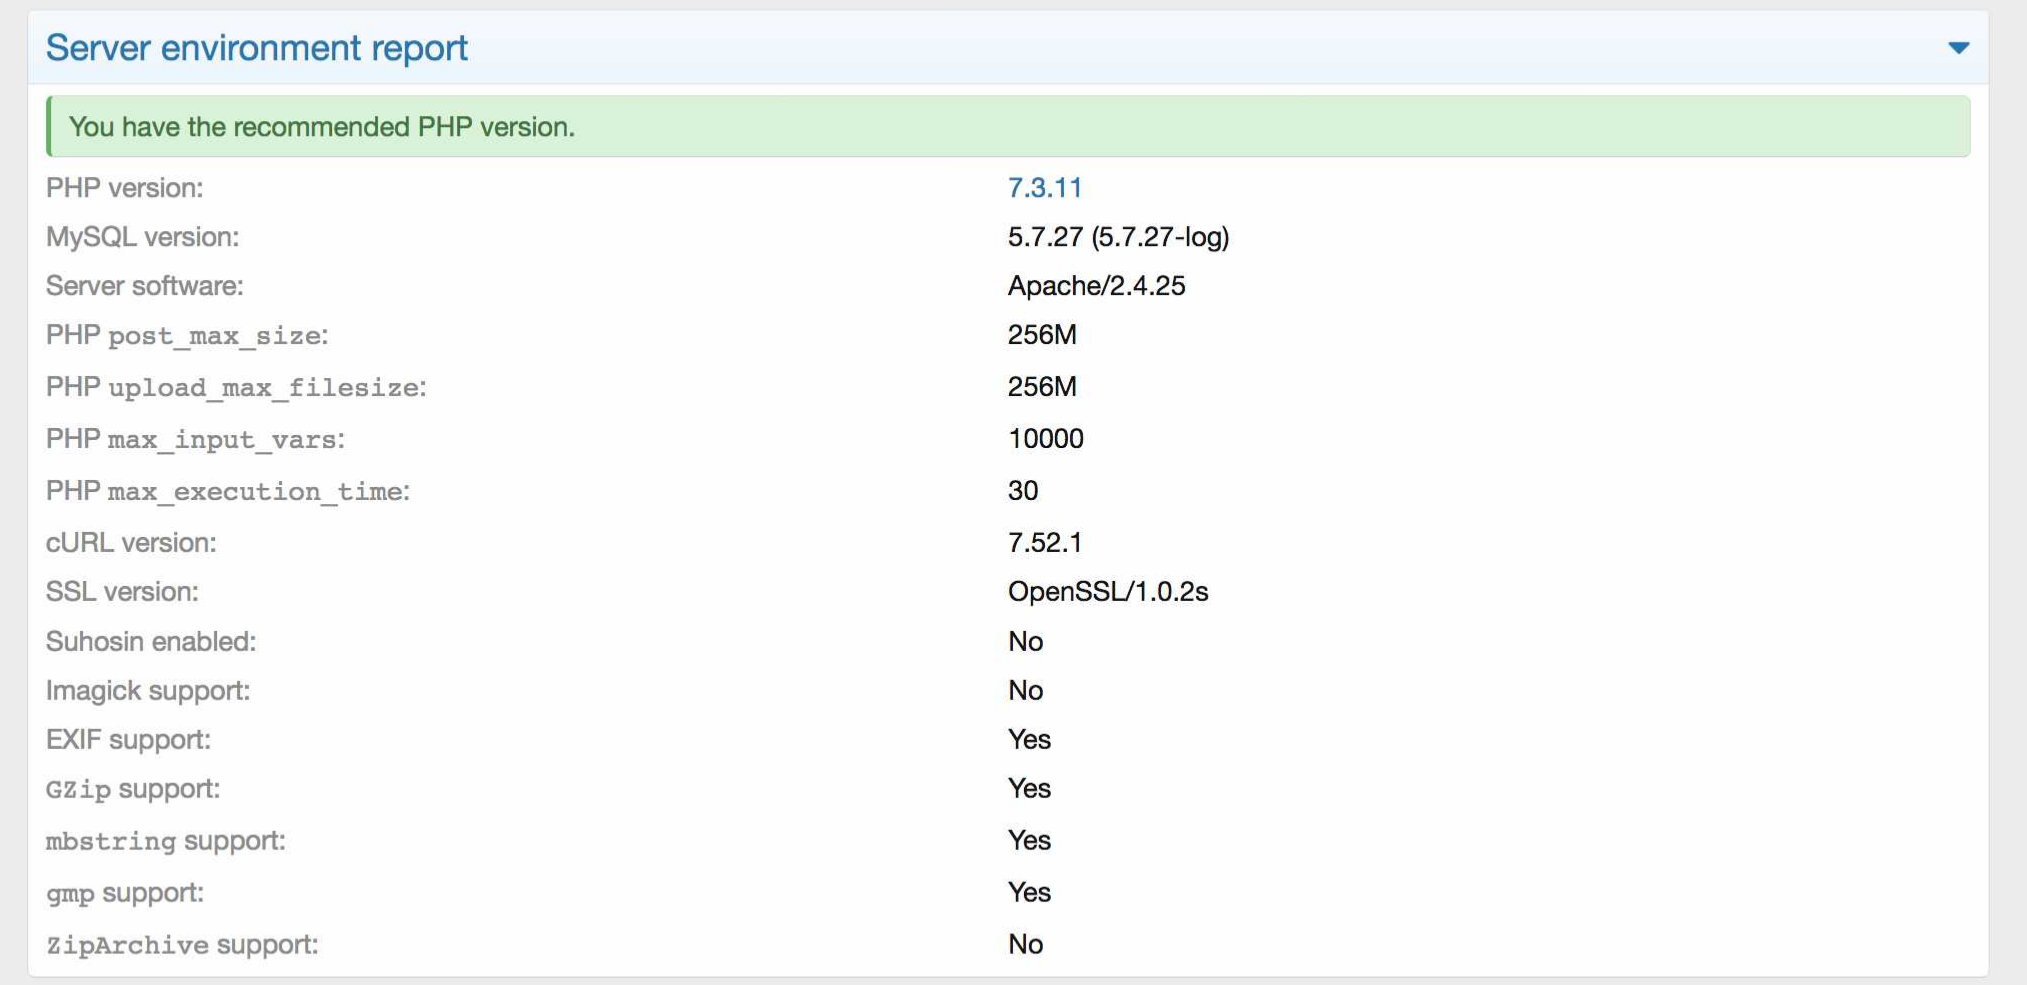Click the PHP version label text
Image resolution: width=2027 pixels, height=985 pixels.
point(124,188)
